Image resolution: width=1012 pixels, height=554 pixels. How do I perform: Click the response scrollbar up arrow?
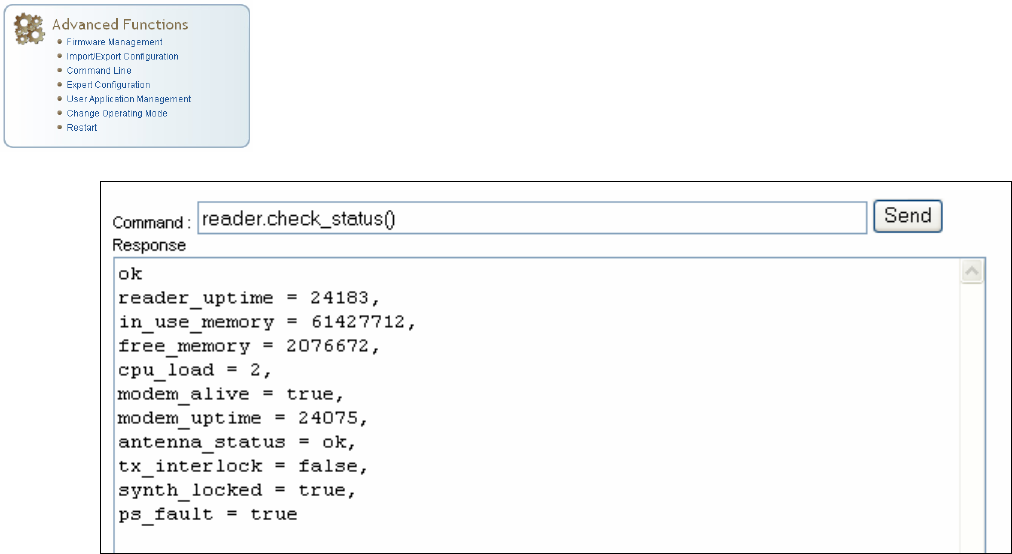click(x=972, y=271)
